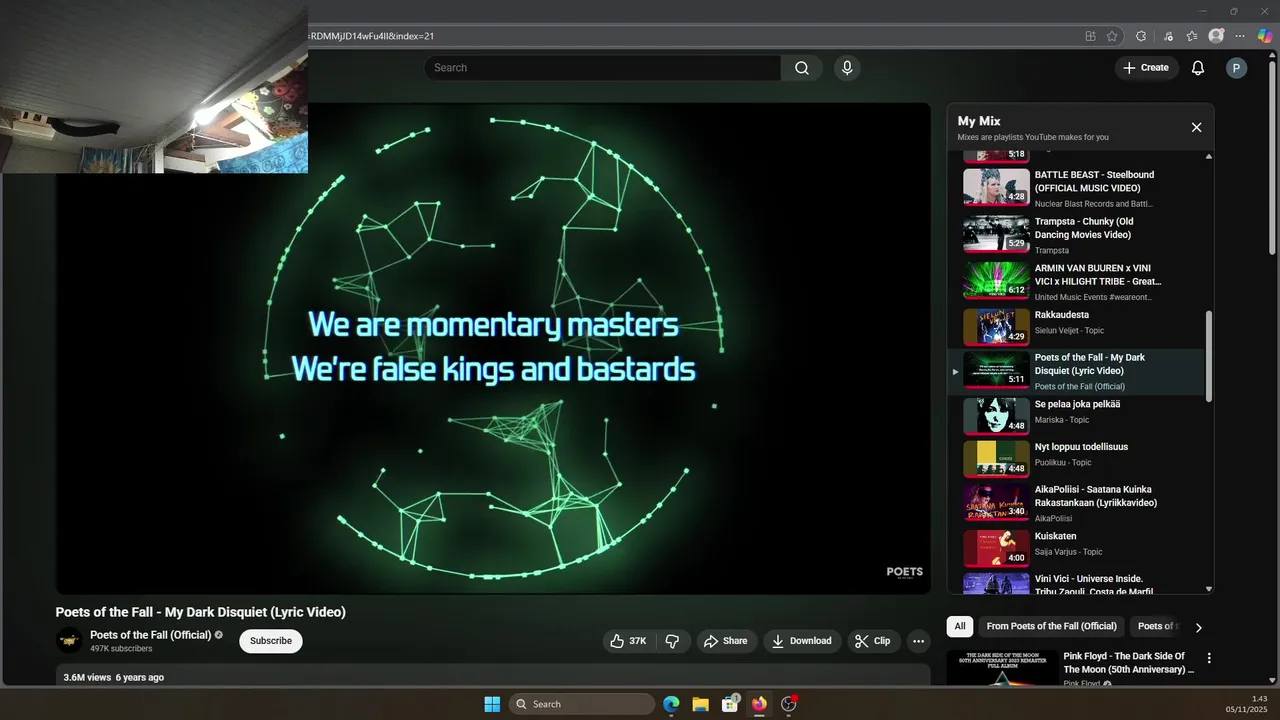Start voice search with the microphone icon

(x=847, y=68)
